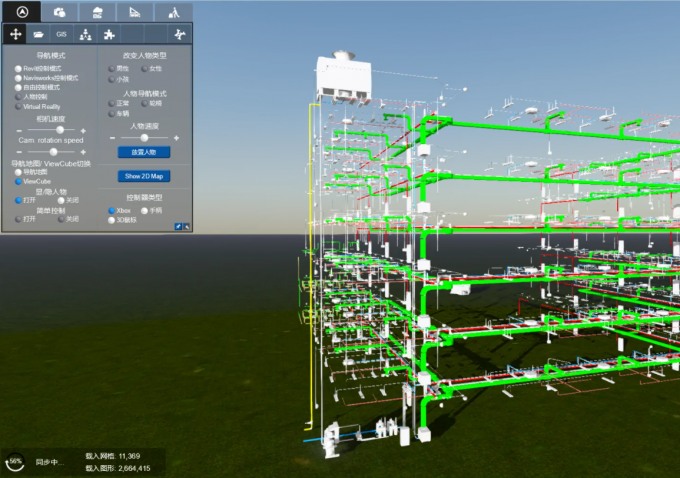
Task: Select Revit控制模式 navigation mode
Action: click(18, 69)
